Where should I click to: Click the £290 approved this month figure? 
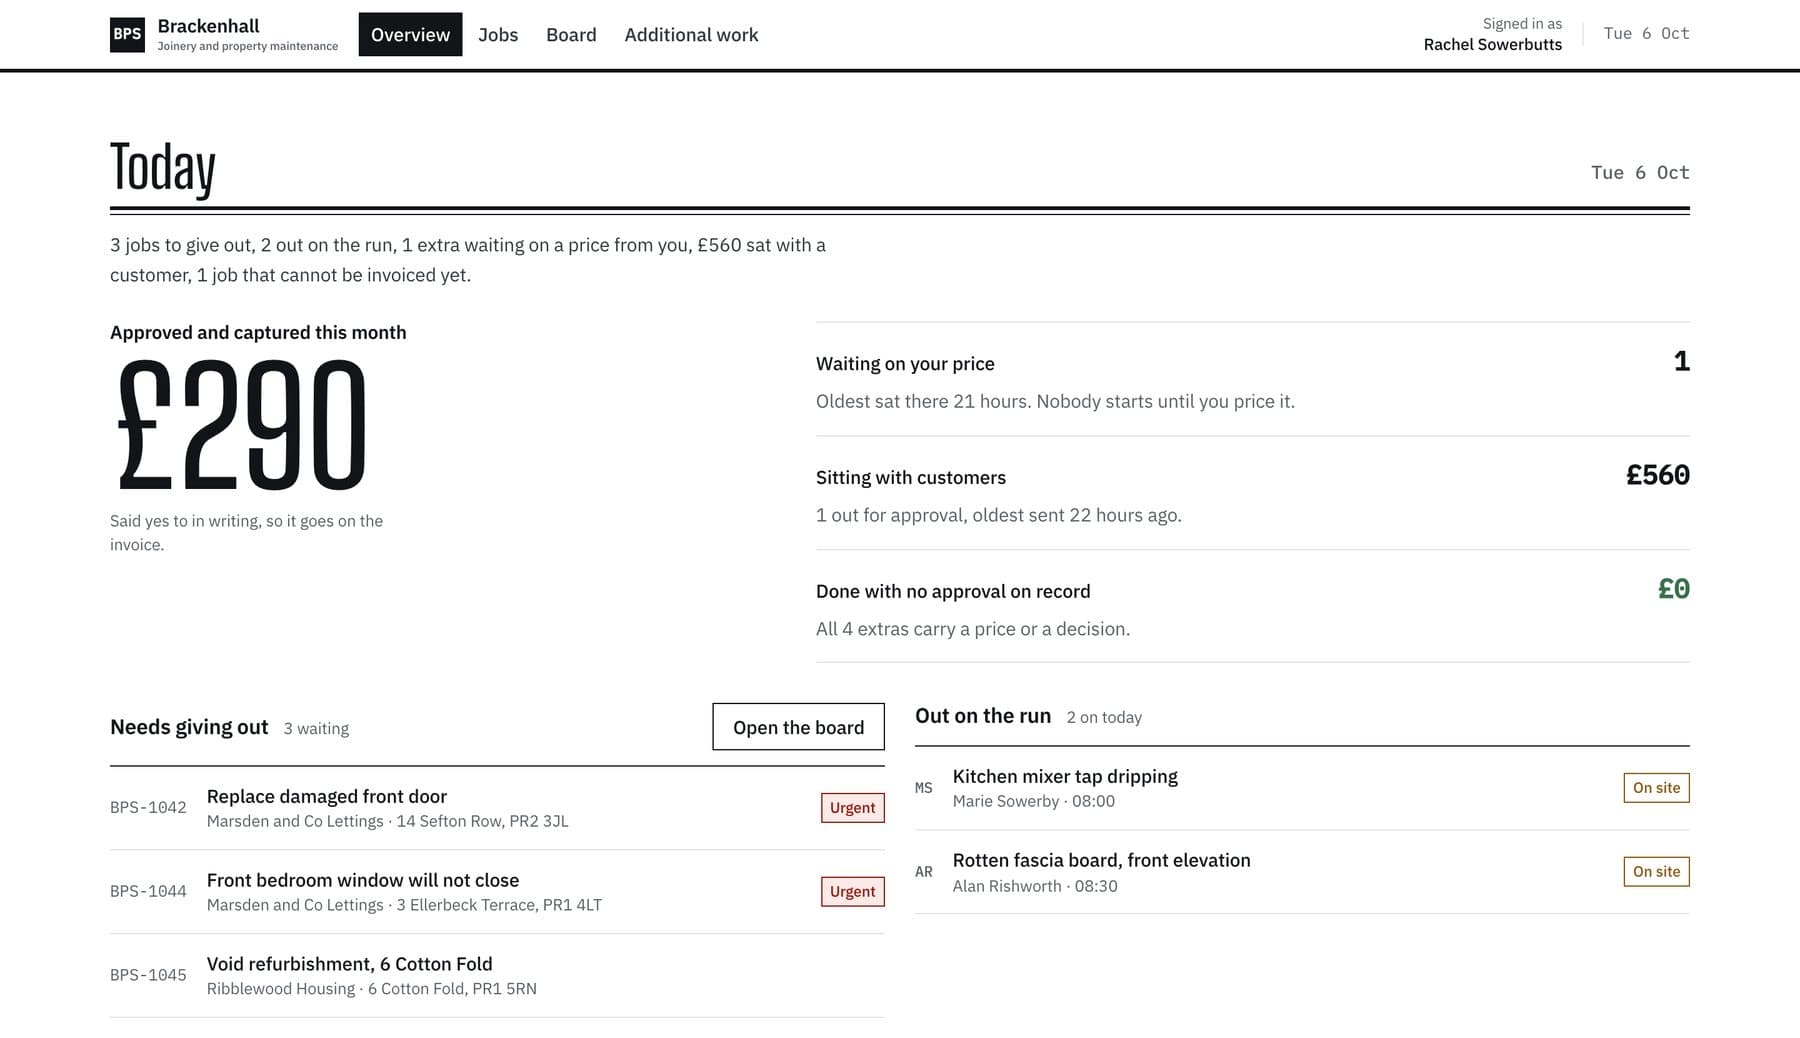242,426
